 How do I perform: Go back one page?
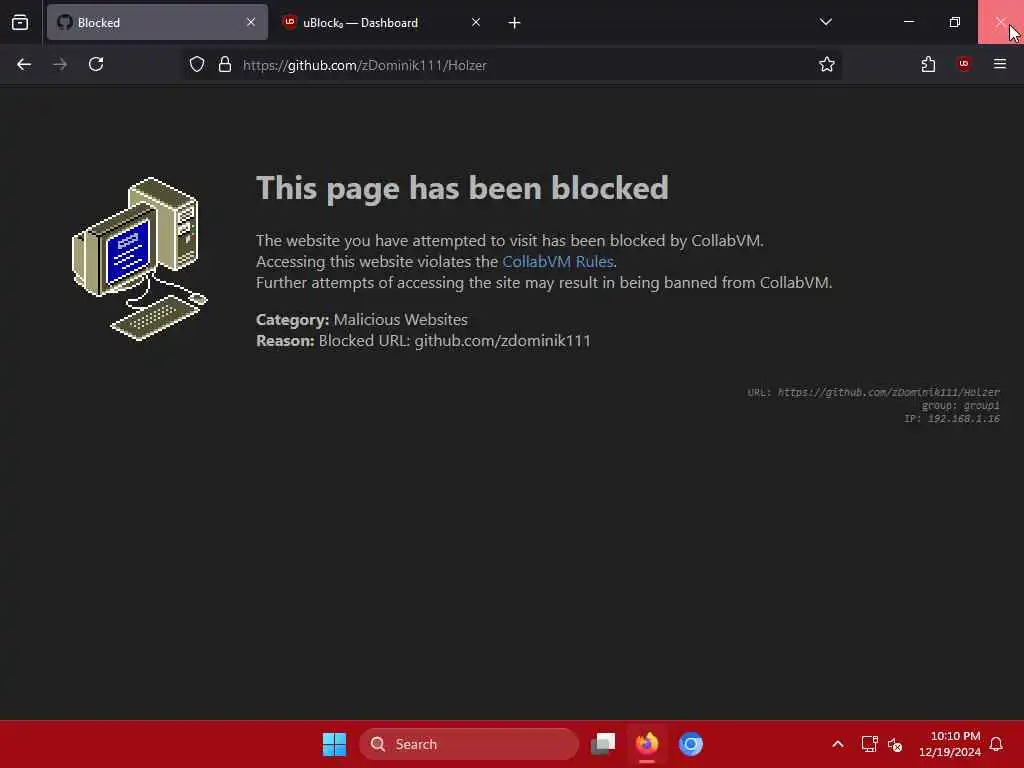(24, 64)
